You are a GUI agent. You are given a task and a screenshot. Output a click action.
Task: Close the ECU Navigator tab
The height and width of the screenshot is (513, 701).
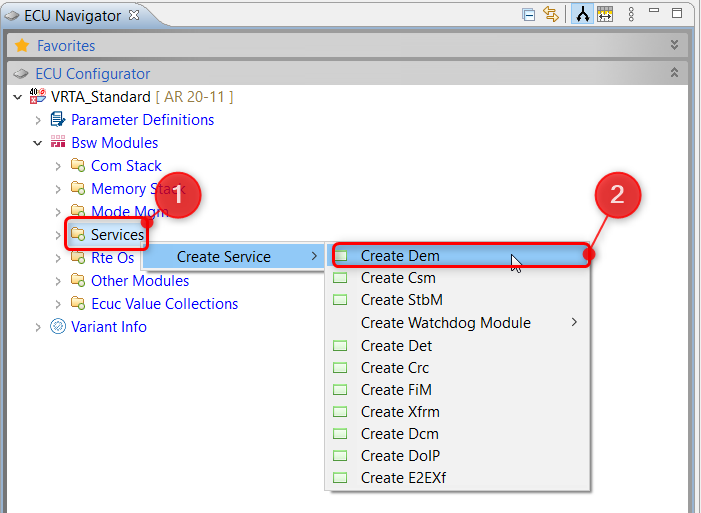pos(134,15)
